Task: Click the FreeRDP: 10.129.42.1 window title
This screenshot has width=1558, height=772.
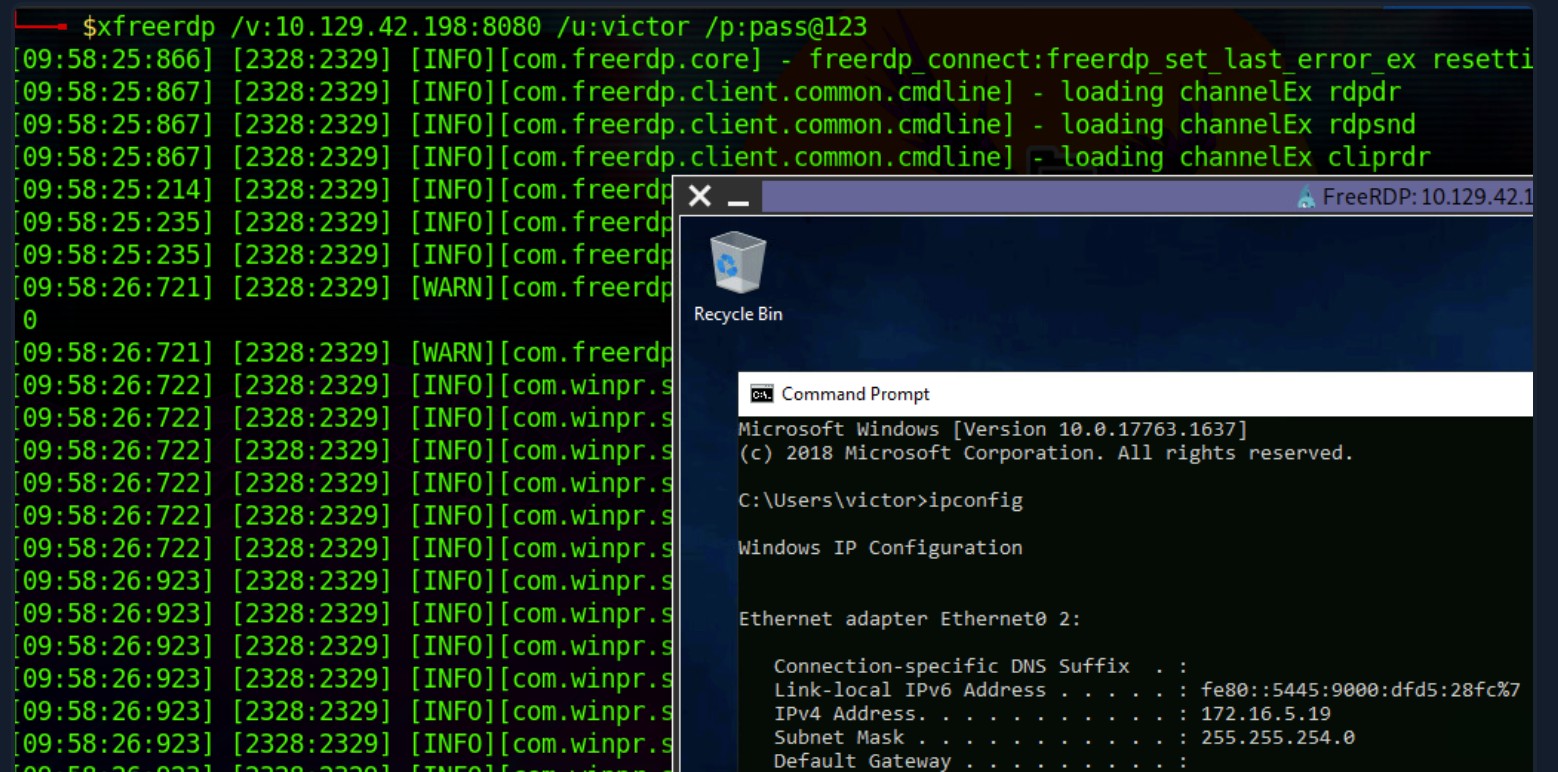Action: coord(1427,197)
